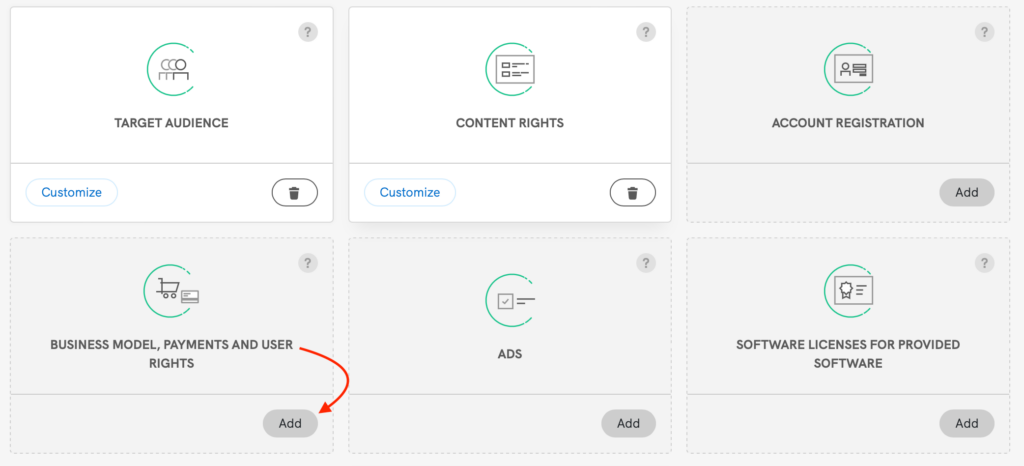Customize the Target Audience section

(71, 192)
